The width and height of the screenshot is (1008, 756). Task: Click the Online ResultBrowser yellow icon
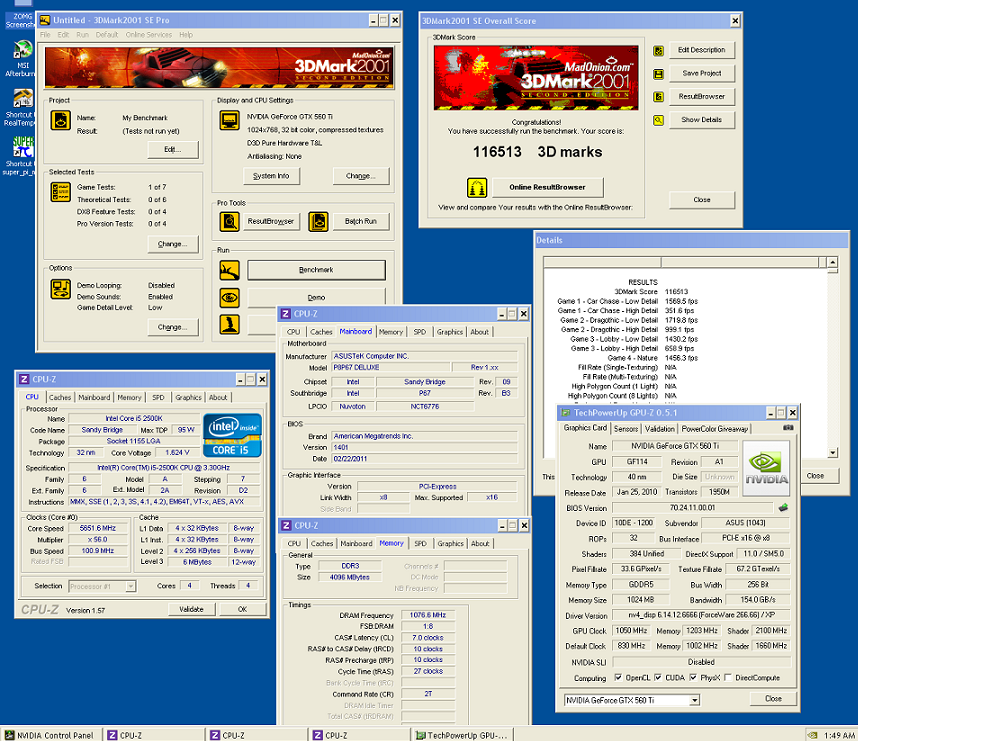pos(476,188)
